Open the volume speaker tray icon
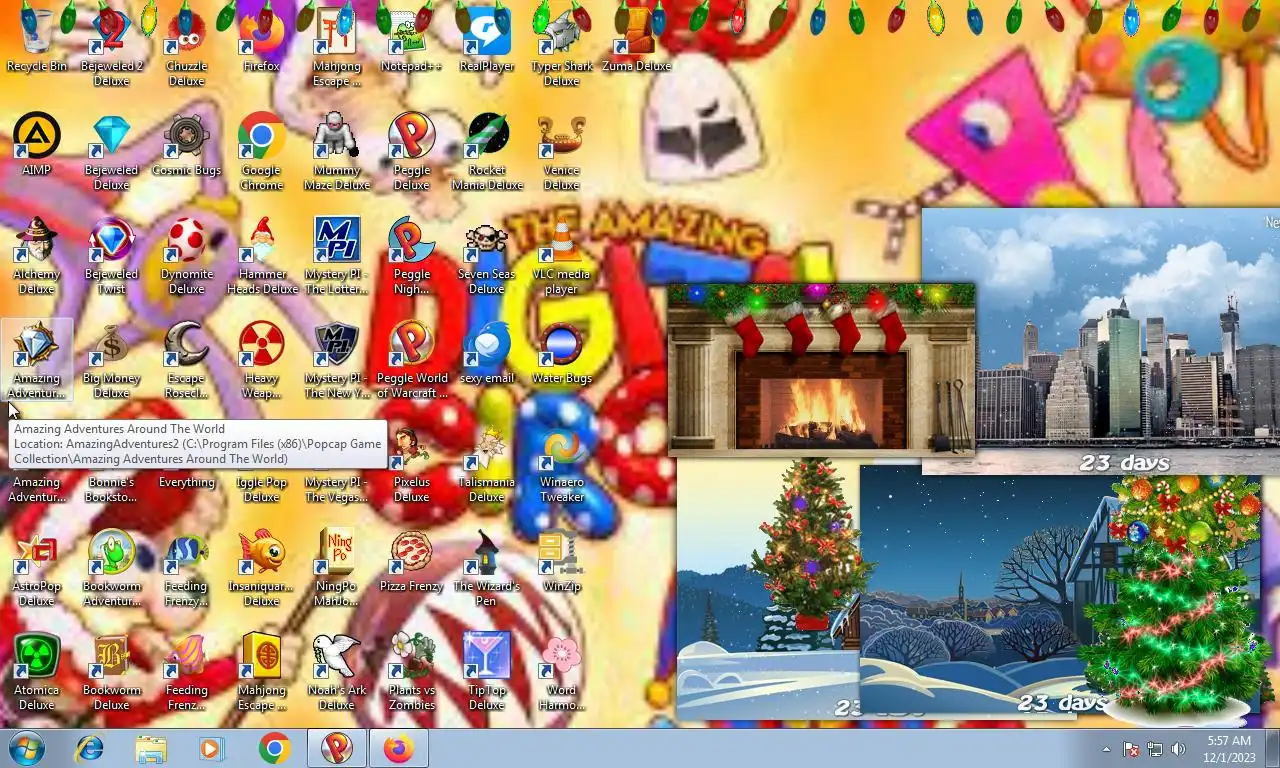The image size is (1280, 768). click(x=1178, y=749)
